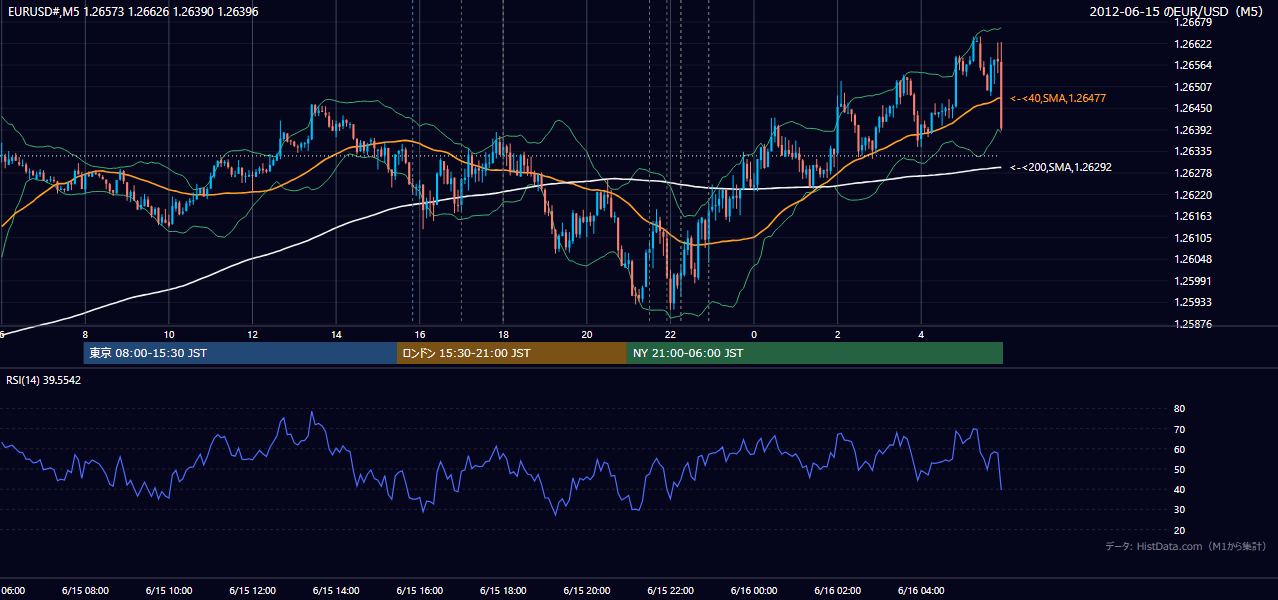Click the 6/16 02:00 time axis label
Screen dimensions: 1278x600
[x=837, y=590]
